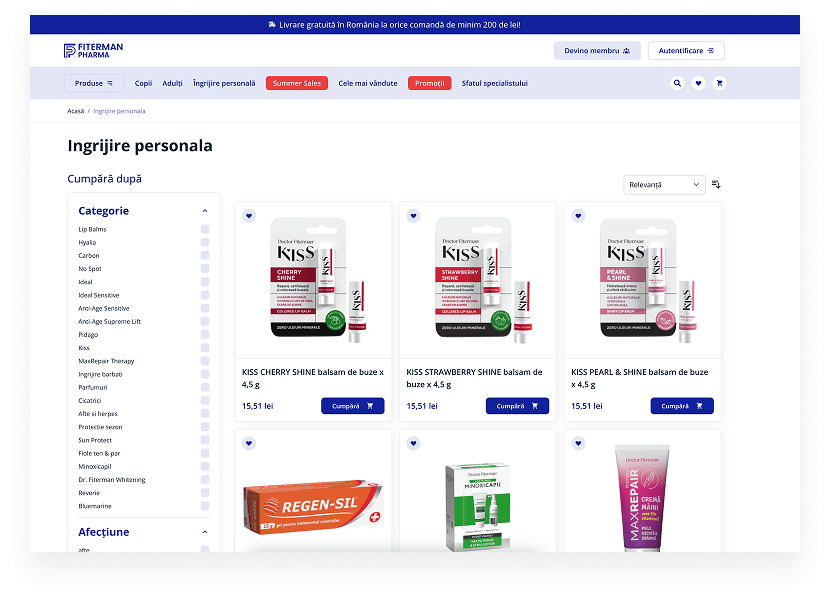Collapse the Afecțiune filter section
Screen dimensions: 830x597
pos(205,532)
